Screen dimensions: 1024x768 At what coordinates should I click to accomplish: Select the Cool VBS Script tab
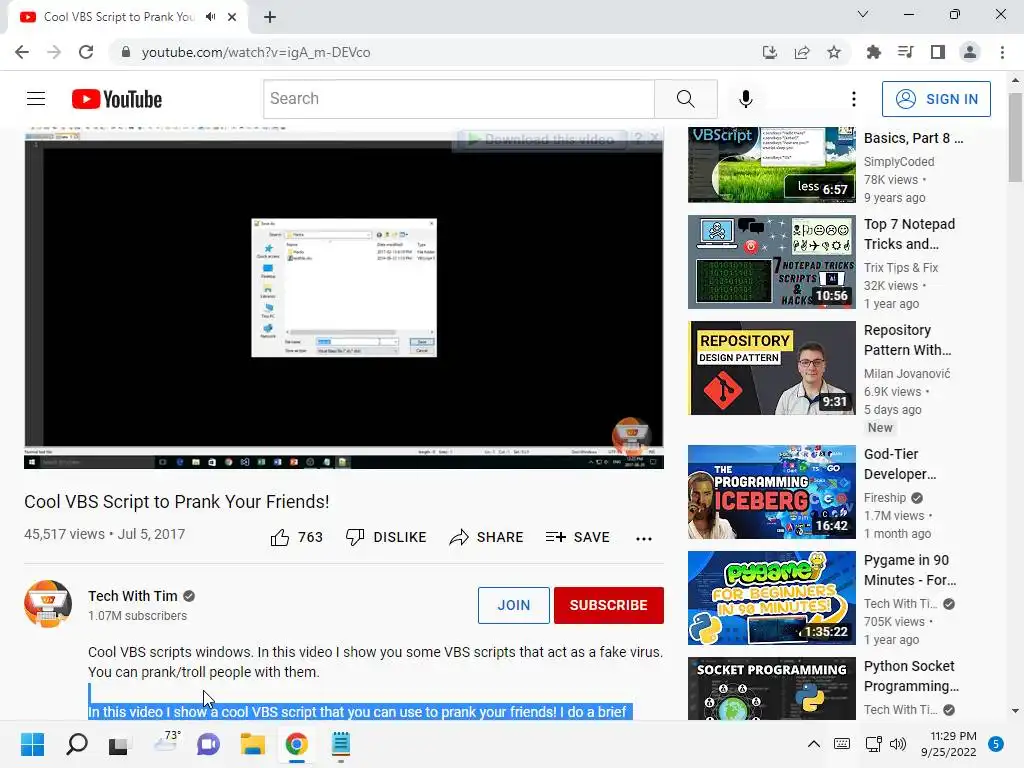118,17
